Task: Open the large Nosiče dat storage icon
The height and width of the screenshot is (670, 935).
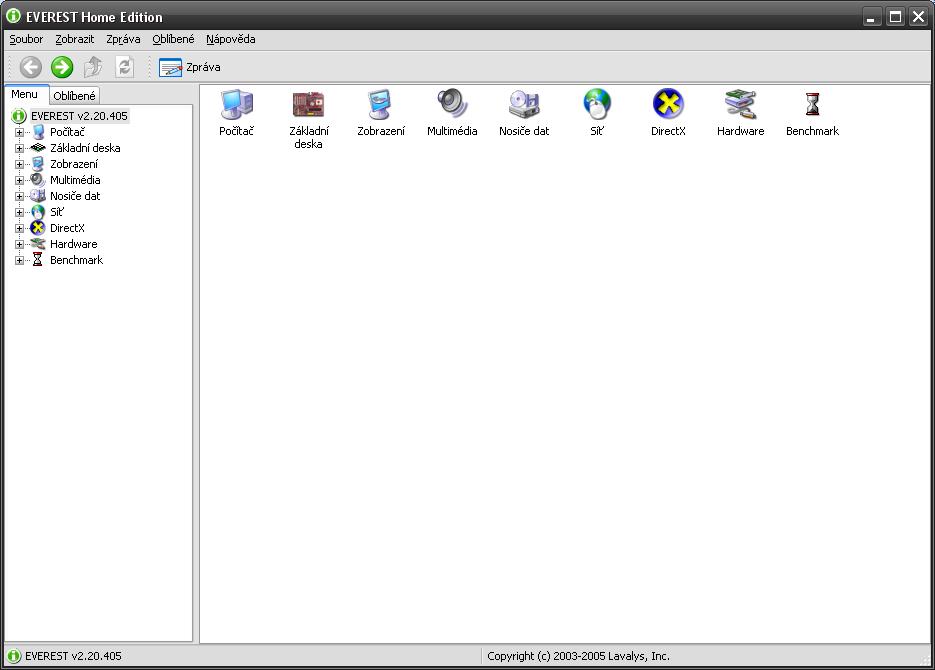Action: pos(524,104)
